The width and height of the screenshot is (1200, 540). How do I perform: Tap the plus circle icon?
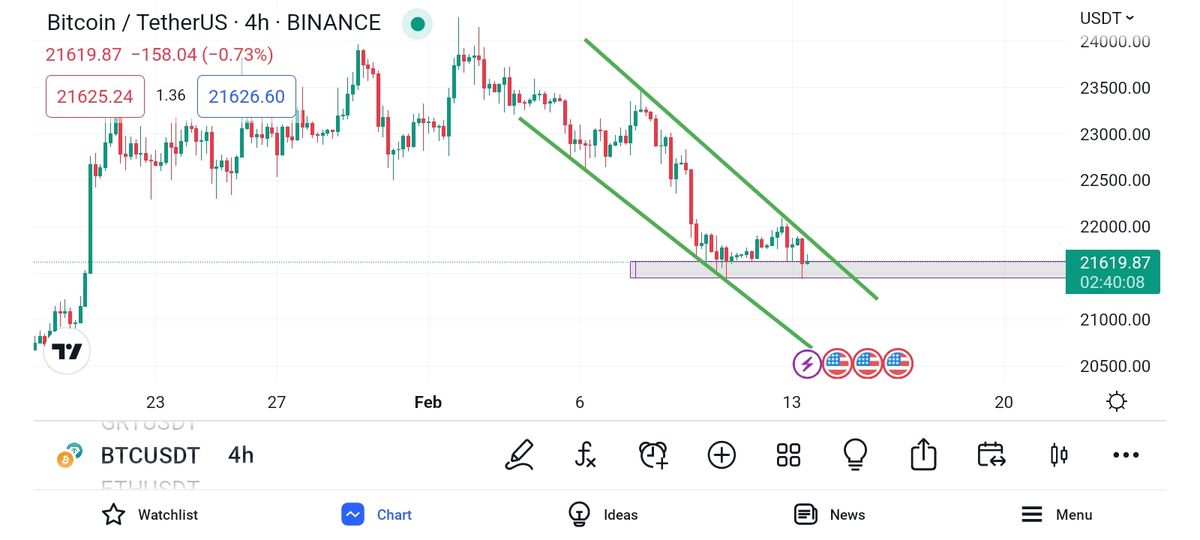[x=721, y=455]
